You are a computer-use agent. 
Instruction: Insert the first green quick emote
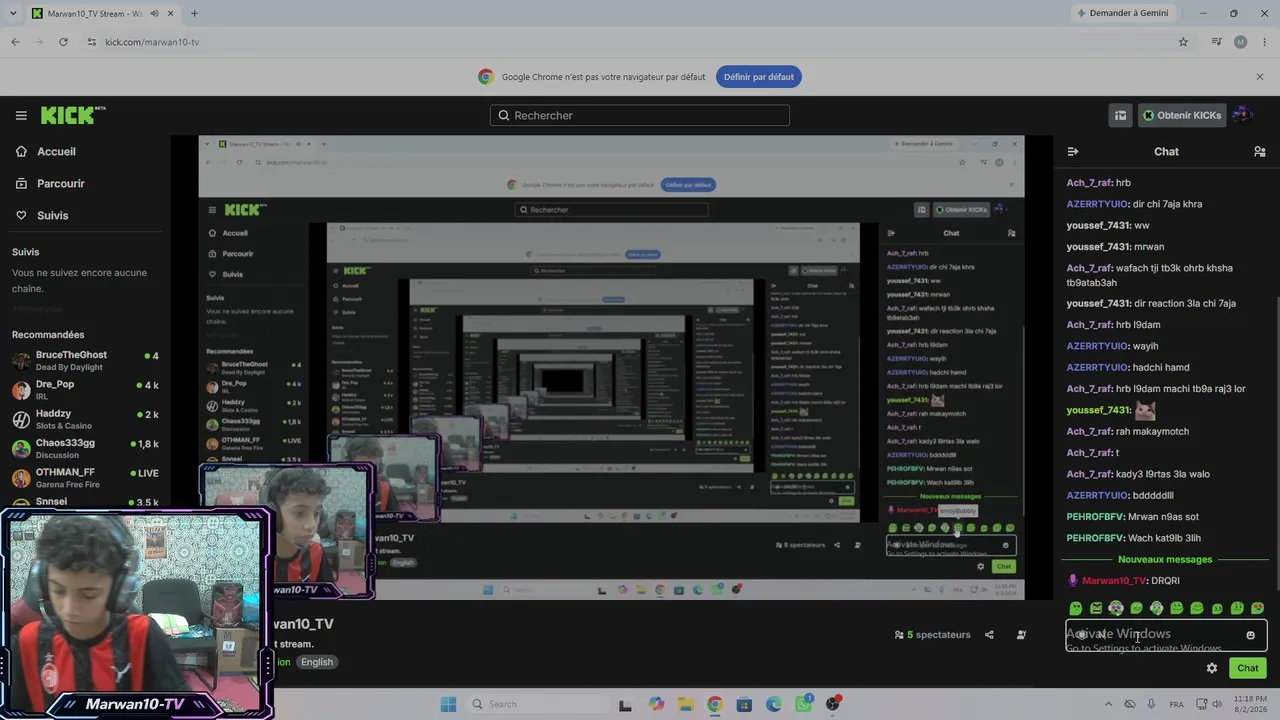tap(1076, 608)
